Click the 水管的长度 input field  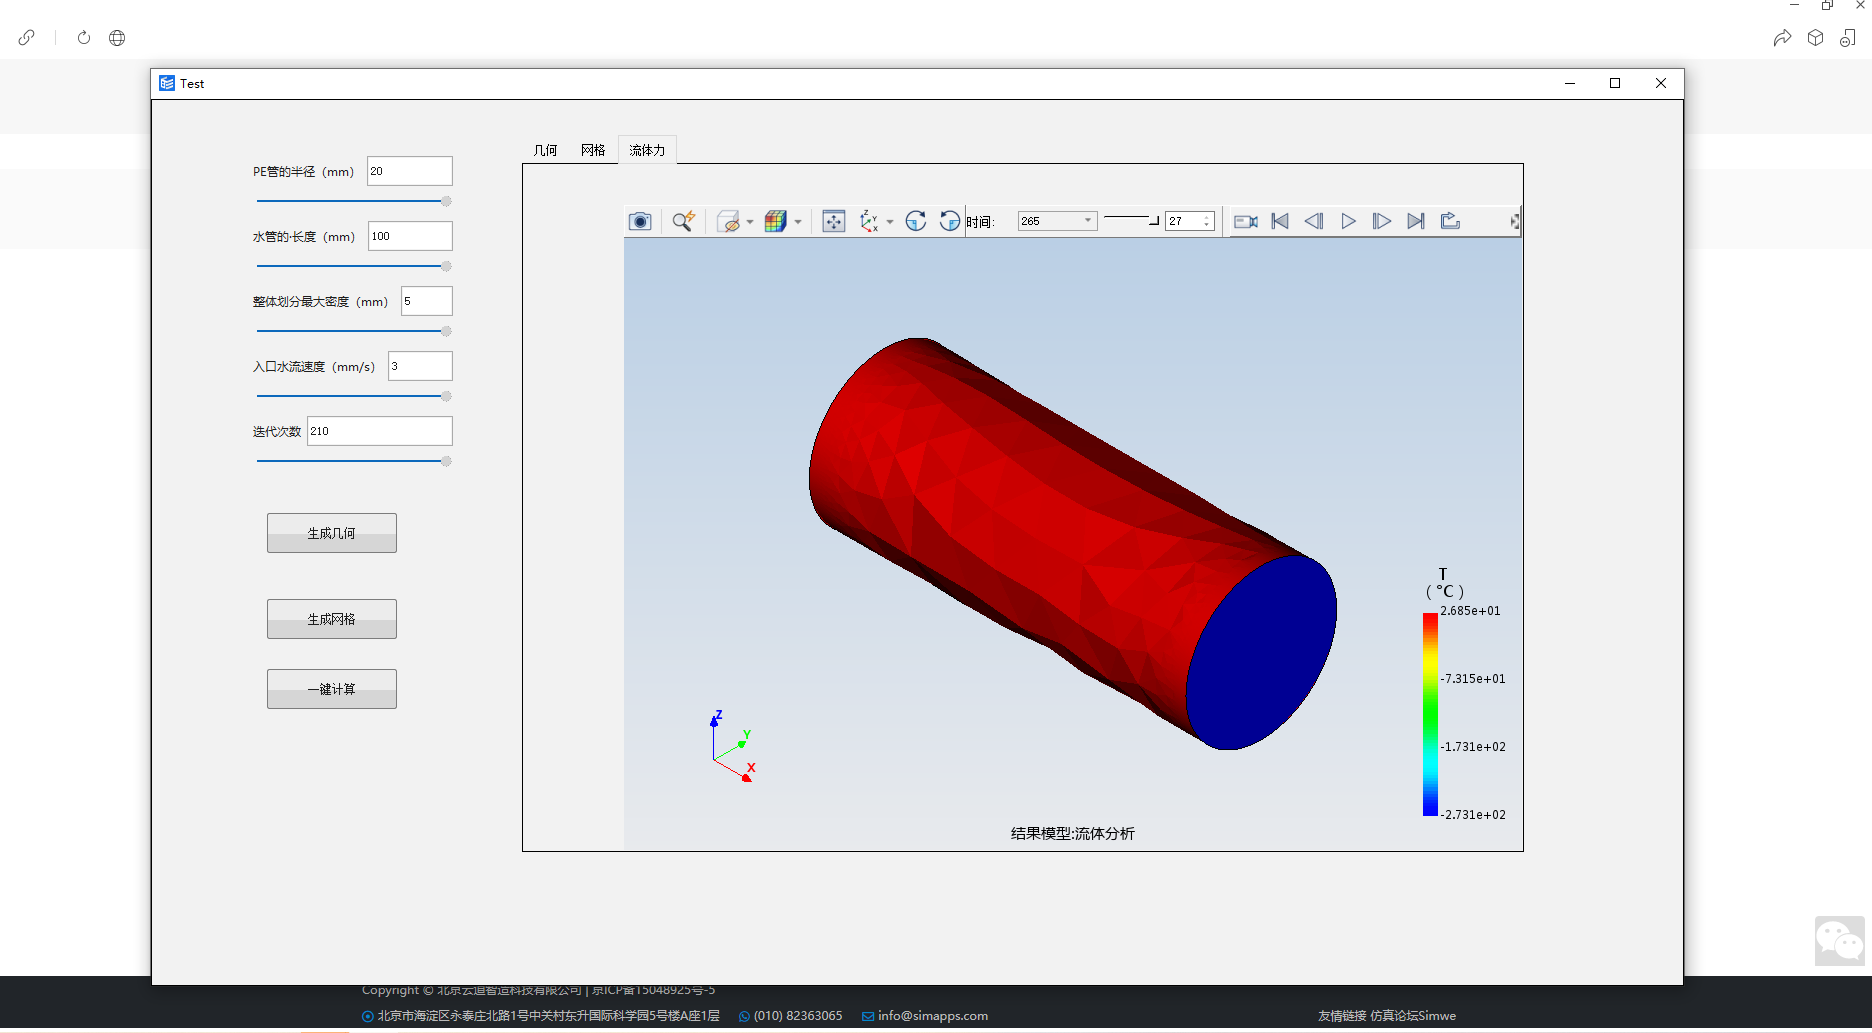[410, 236]
